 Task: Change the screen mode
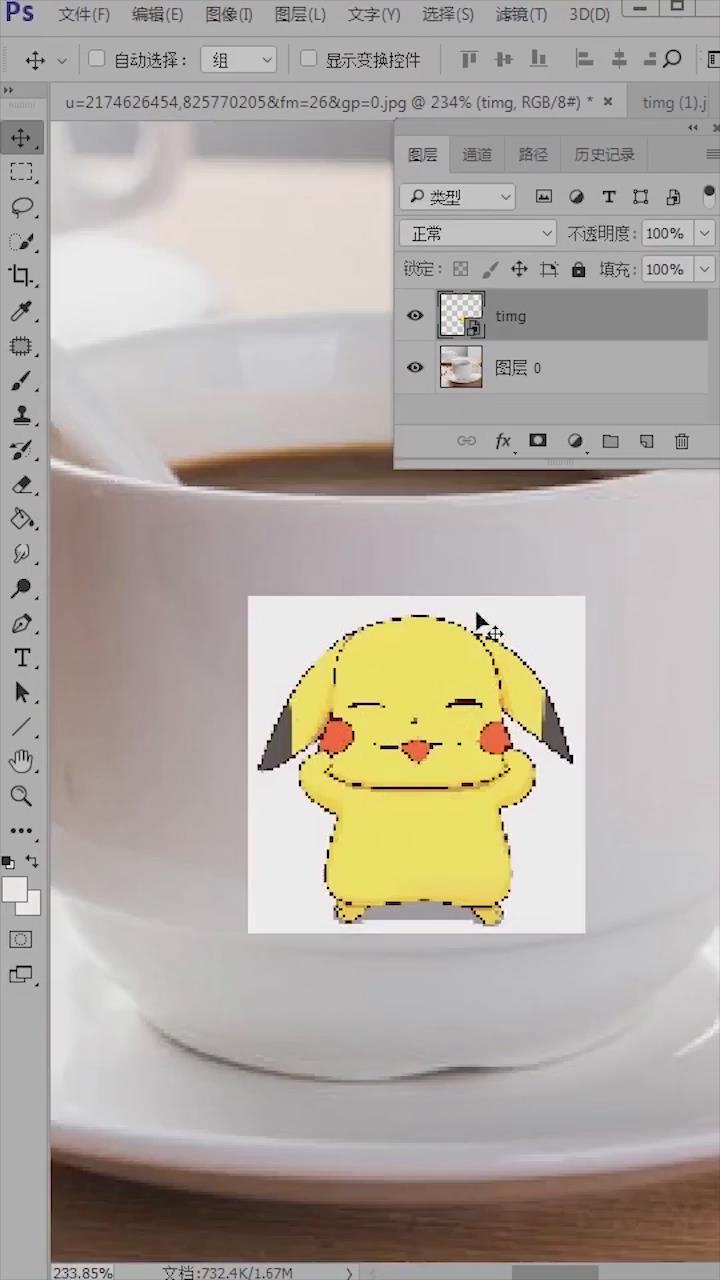click(x=21, y=974)
